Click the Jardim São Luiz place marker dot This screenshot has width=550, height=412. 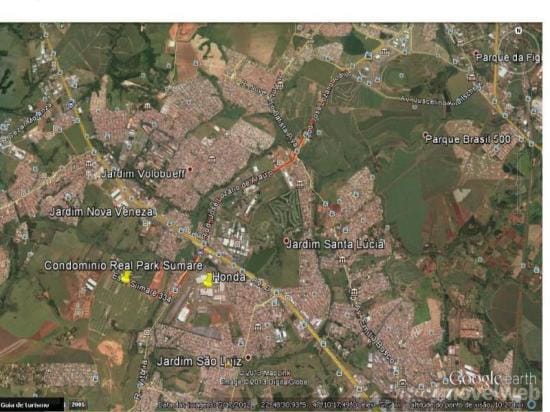pyautogui.click(x=248, y=357)
